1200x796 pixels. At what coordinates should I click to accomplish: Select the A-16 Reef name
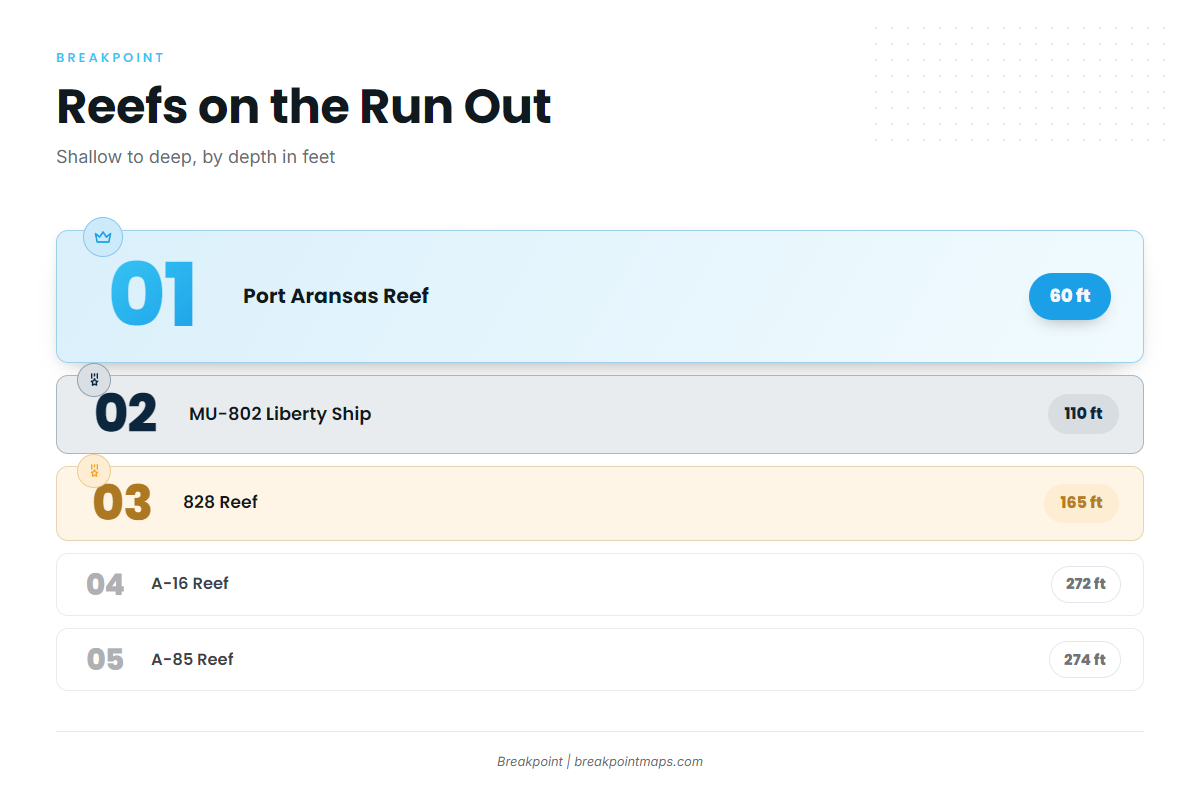pyautogui.click(x=190, y=584)
